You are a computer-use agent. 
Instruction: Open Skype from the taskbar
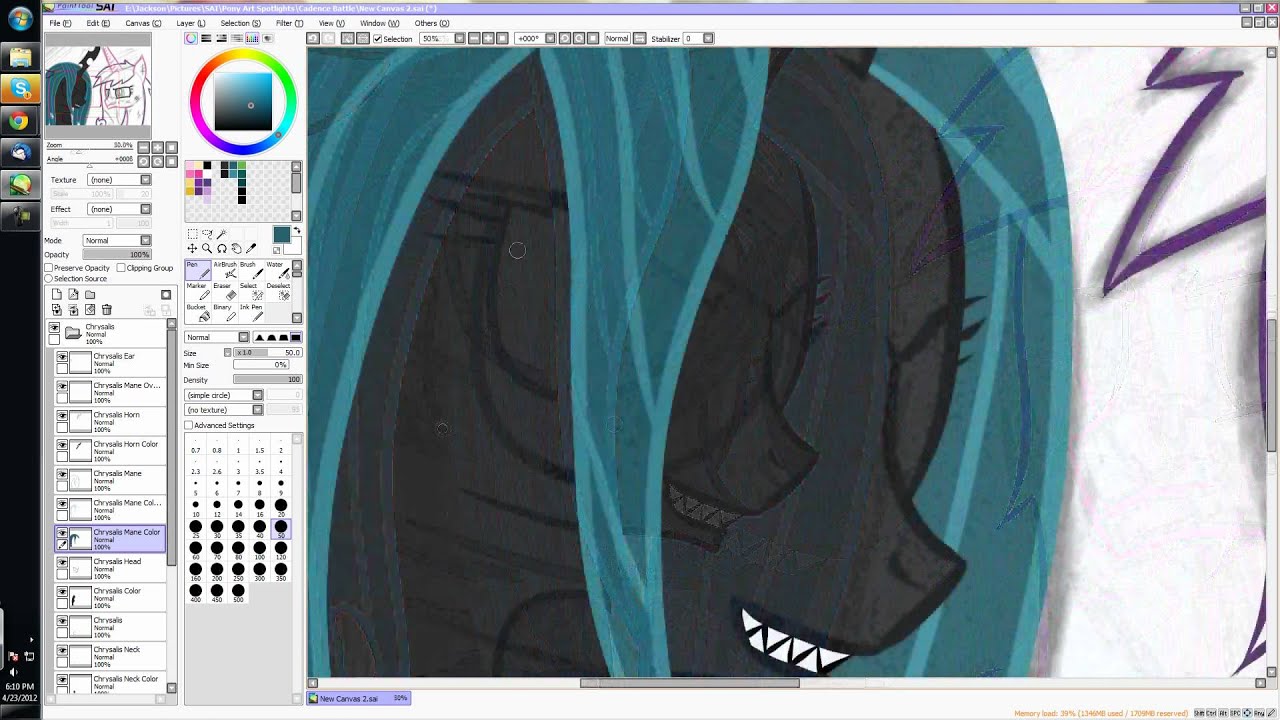(x=19, y=89)
